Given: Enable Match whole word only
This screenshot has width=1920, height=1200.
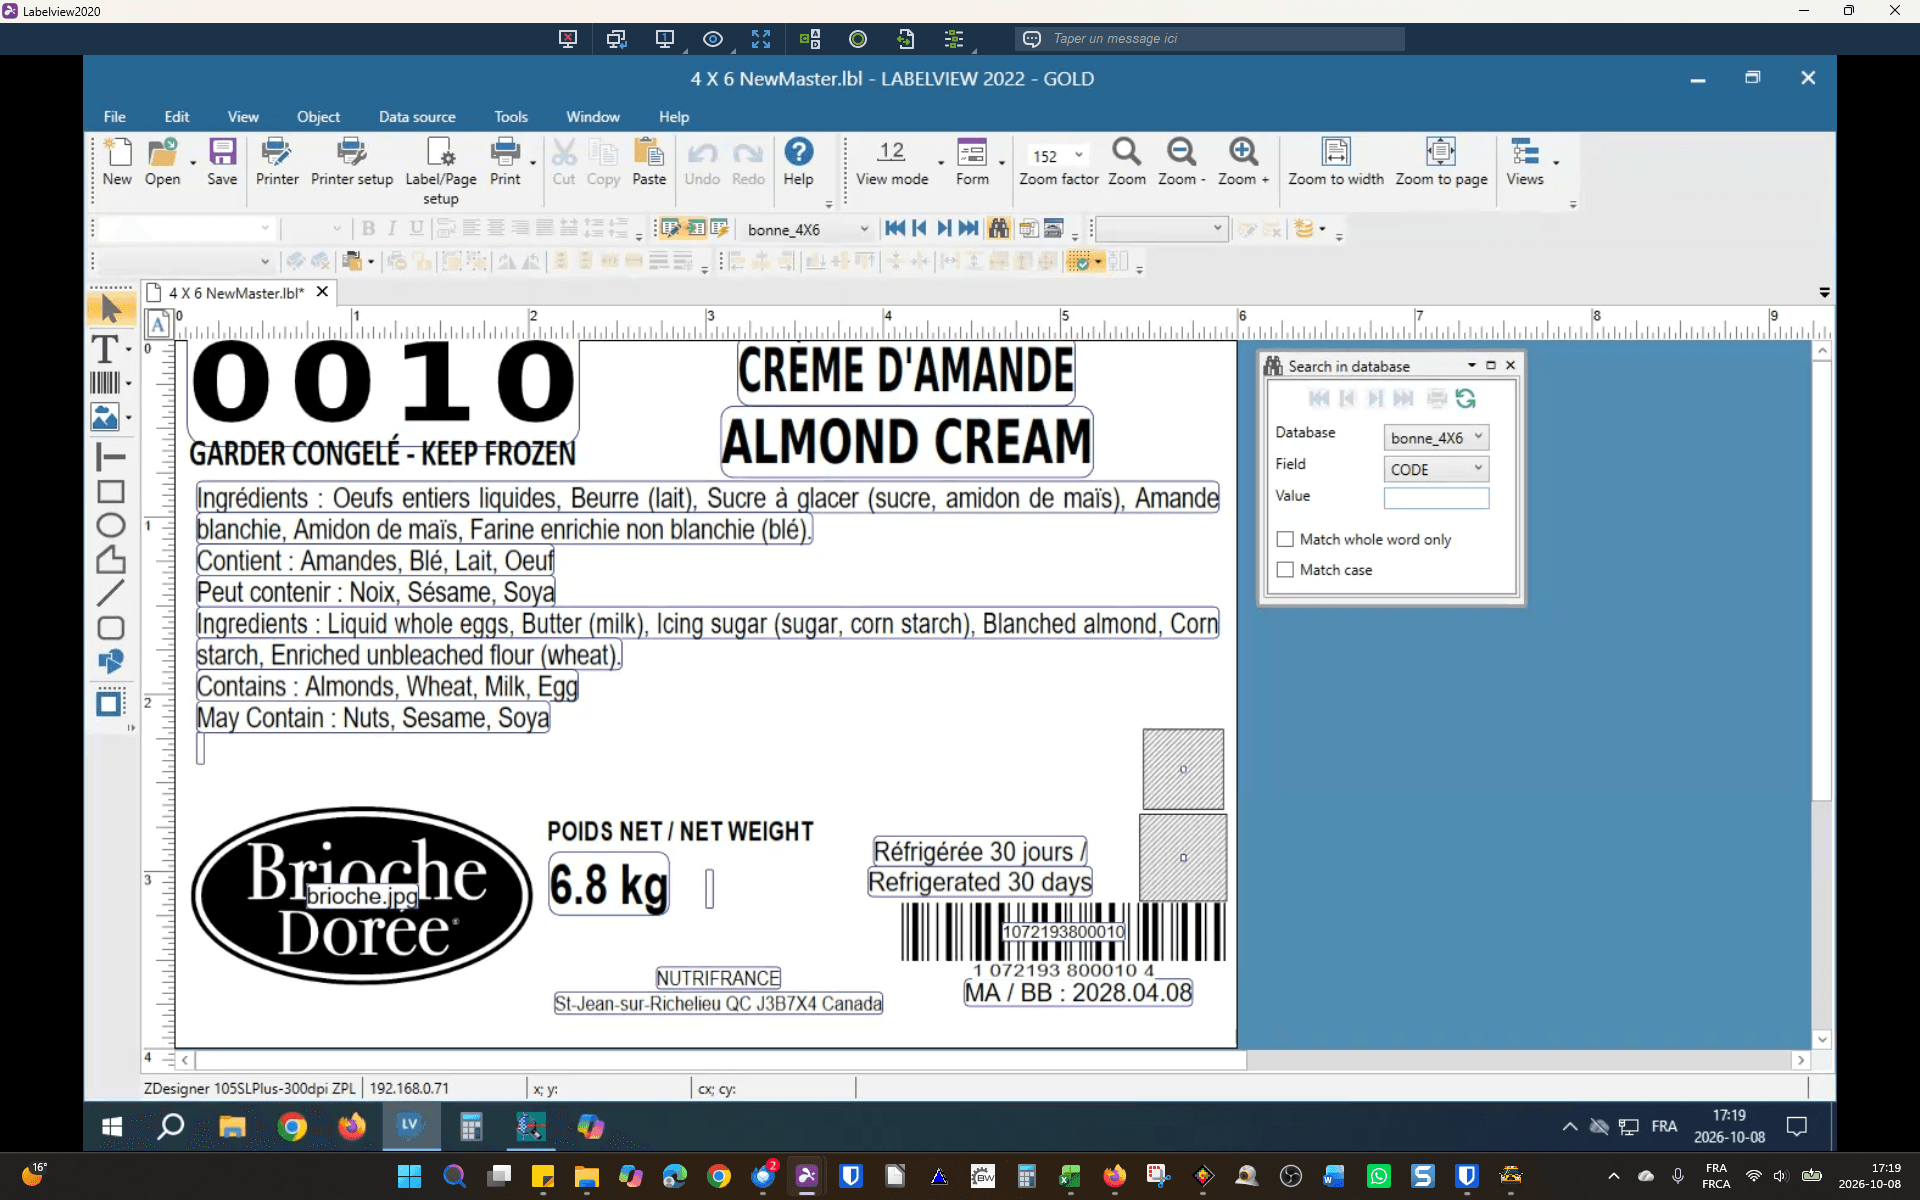Looking at the screenshot, I should coord(1285,539).
